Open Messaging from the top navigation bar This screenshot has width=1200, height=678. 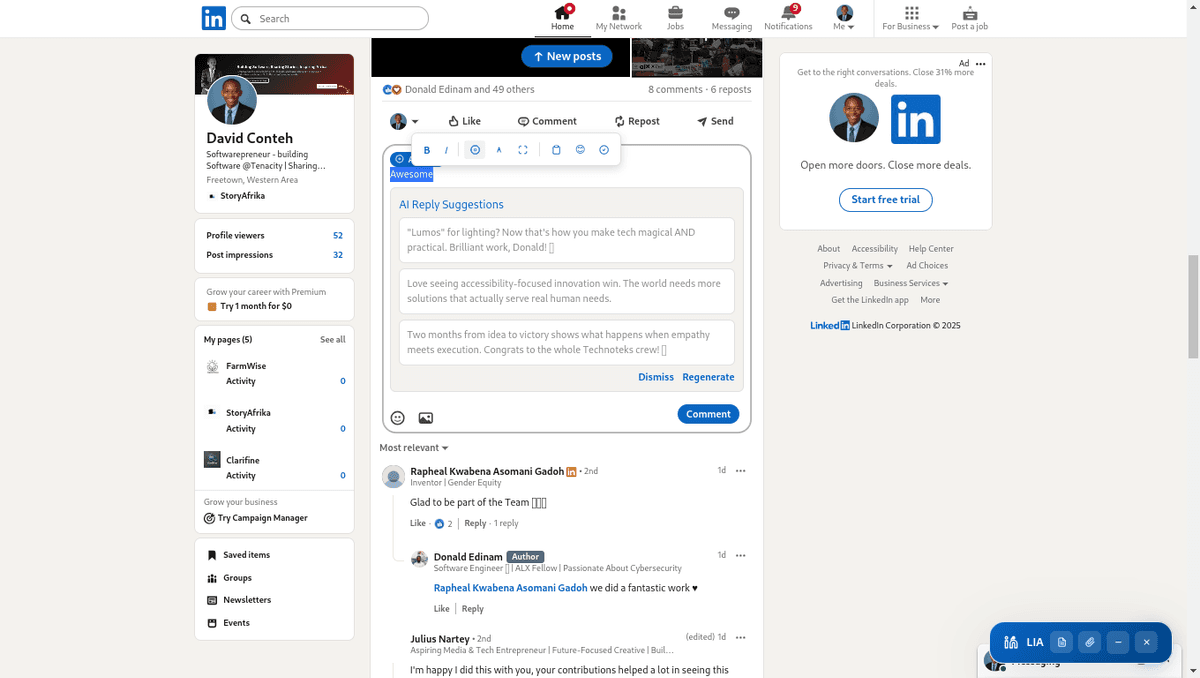(731, 17)
